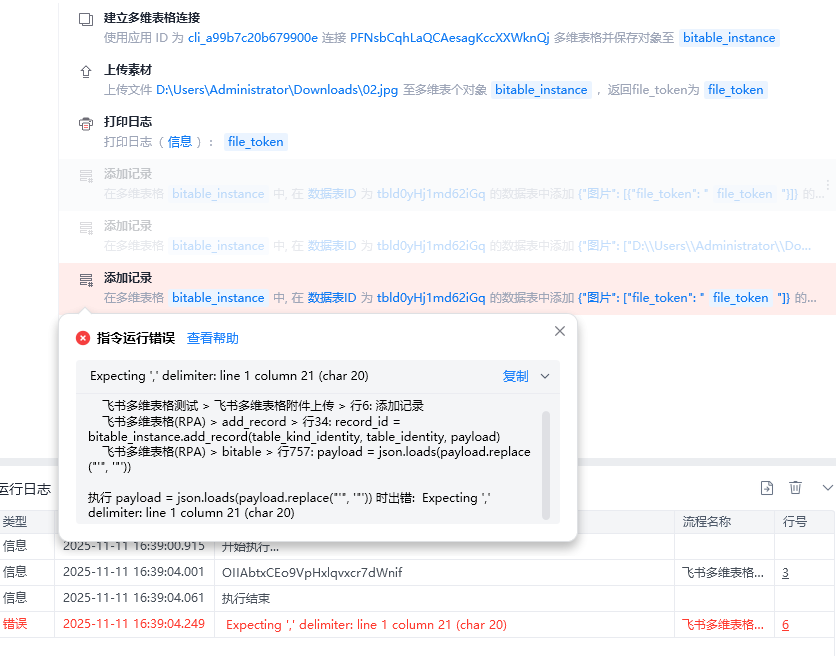This screenshot has width=836, height=656.
Task: Clear logs with the trash icon
Action: (795, 487)
